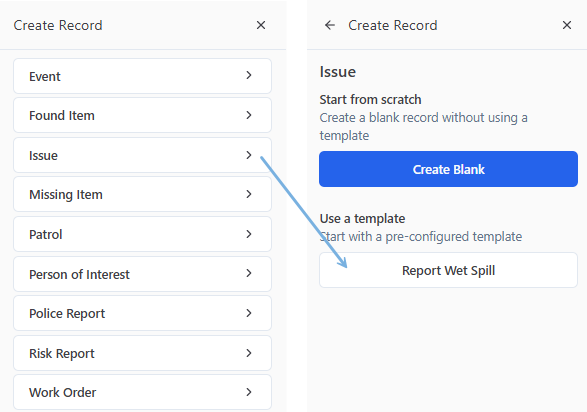Expand the Issue row chevron

(x=249, y=155)
